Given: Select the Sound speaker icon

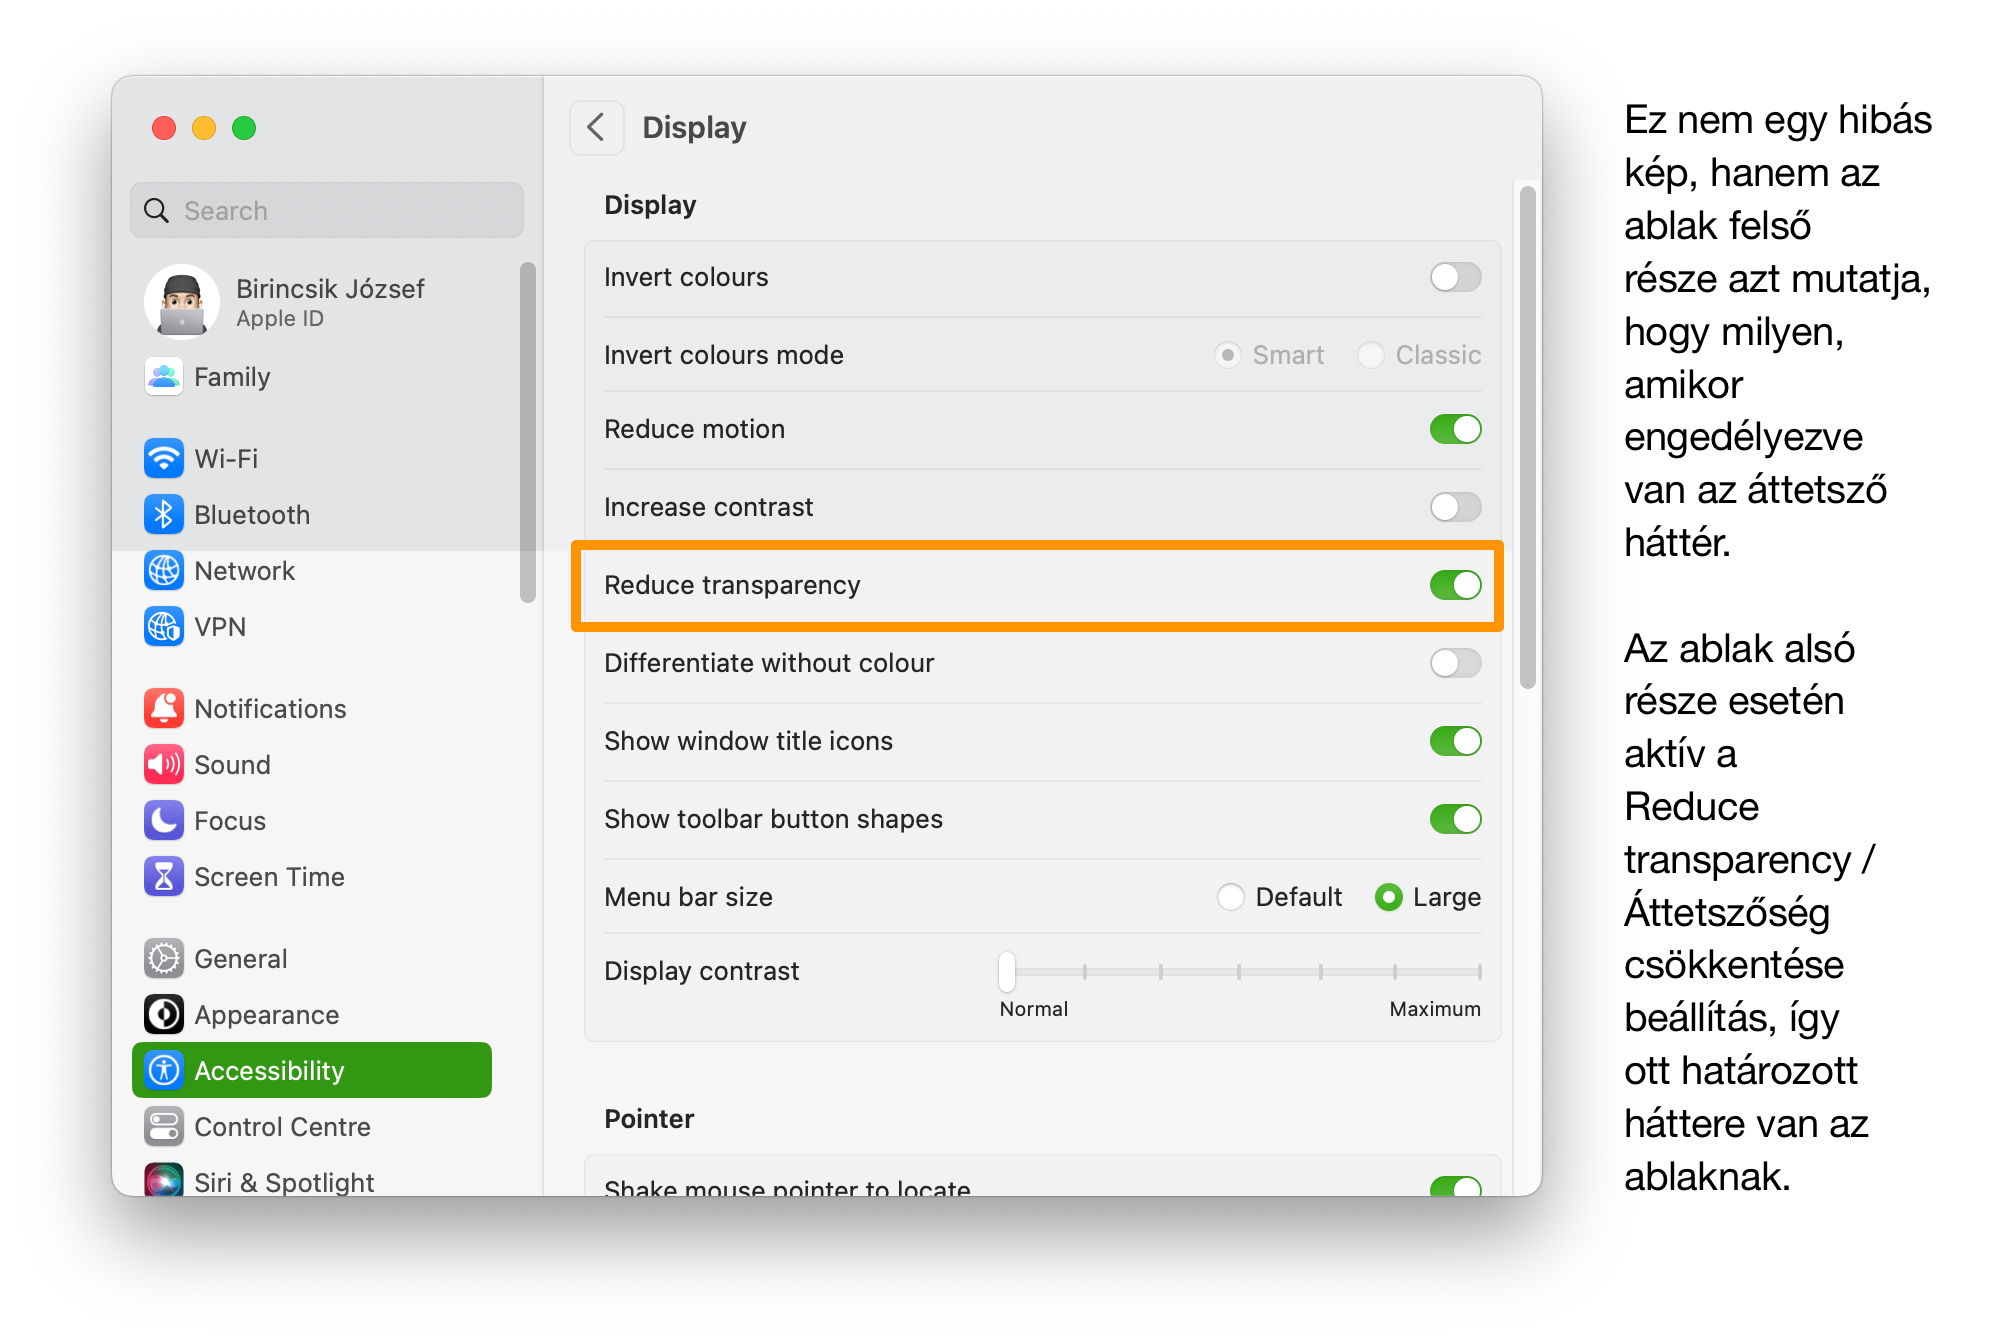Looking at the screenshot, I should point(164,765).
